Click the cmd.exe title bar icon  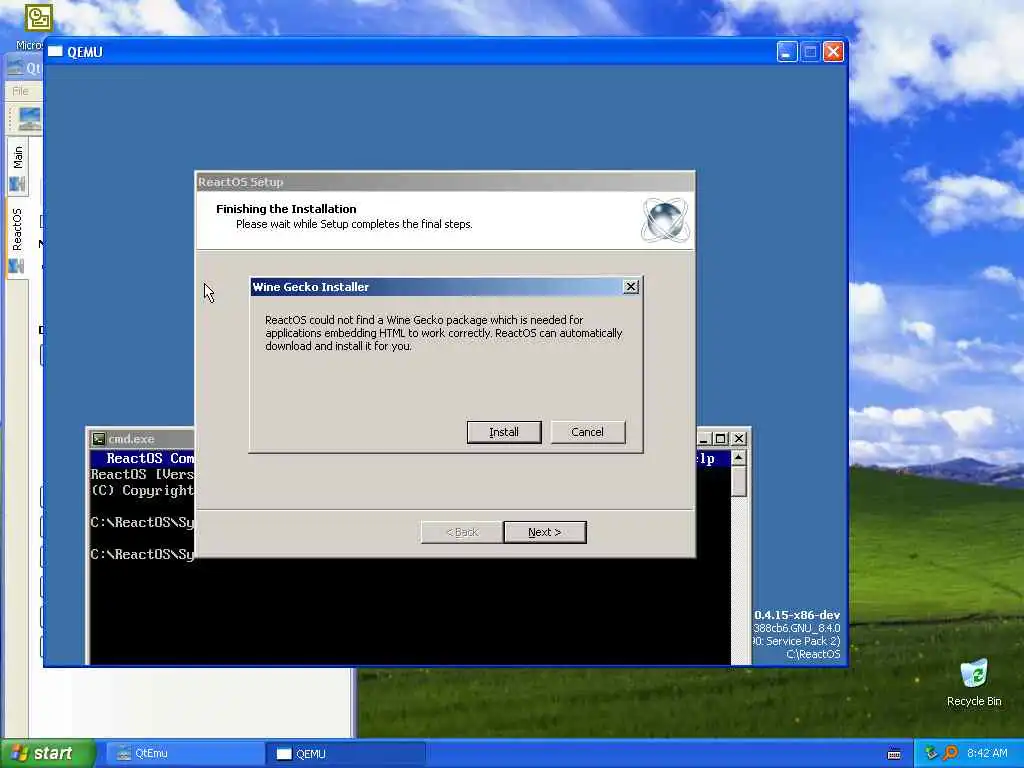[99, 439]
